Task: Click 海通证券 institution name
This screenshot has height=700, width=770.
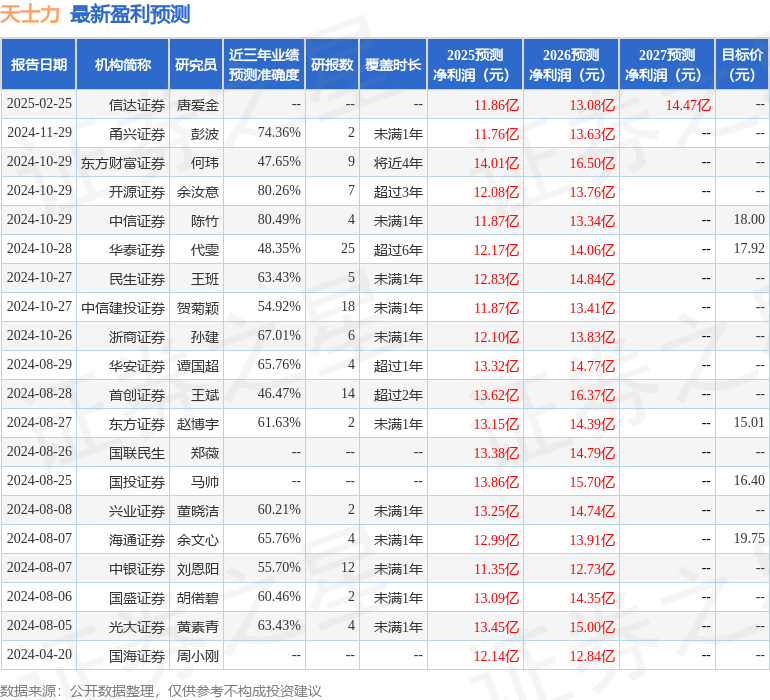Action: (137, 539)
